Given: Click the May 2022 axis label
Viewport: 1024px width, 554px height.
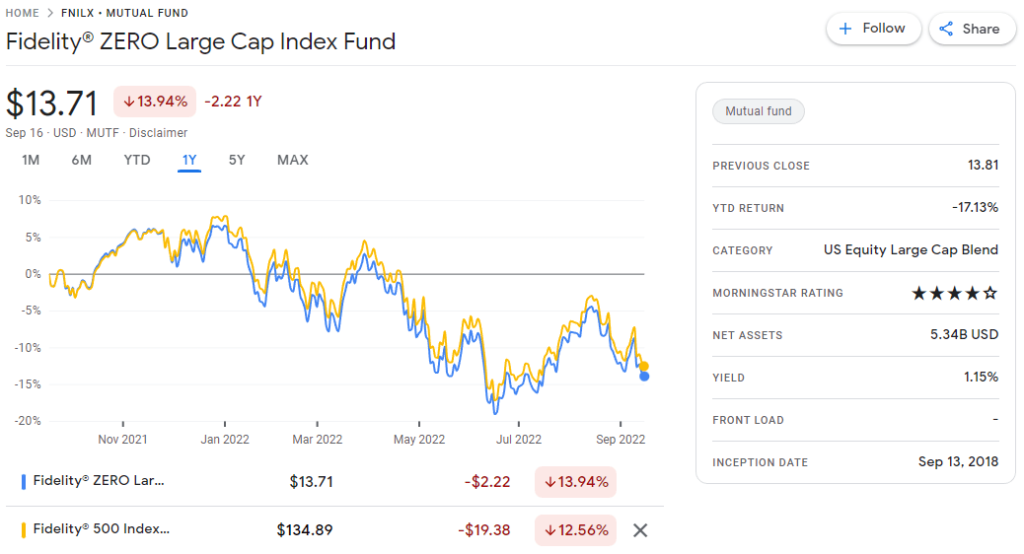Looking at the screenshot, I should coord(419,440).
